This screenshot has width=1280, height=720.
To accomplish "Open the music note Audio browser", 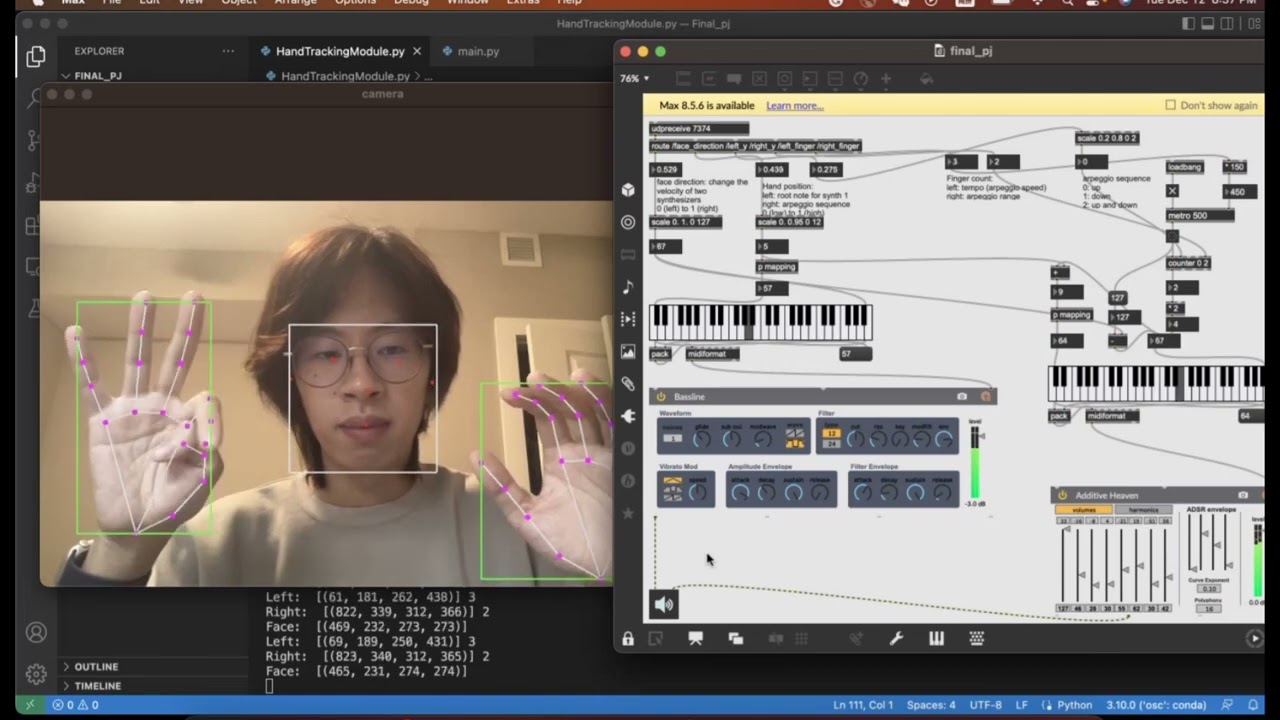I will pos(628,287).
